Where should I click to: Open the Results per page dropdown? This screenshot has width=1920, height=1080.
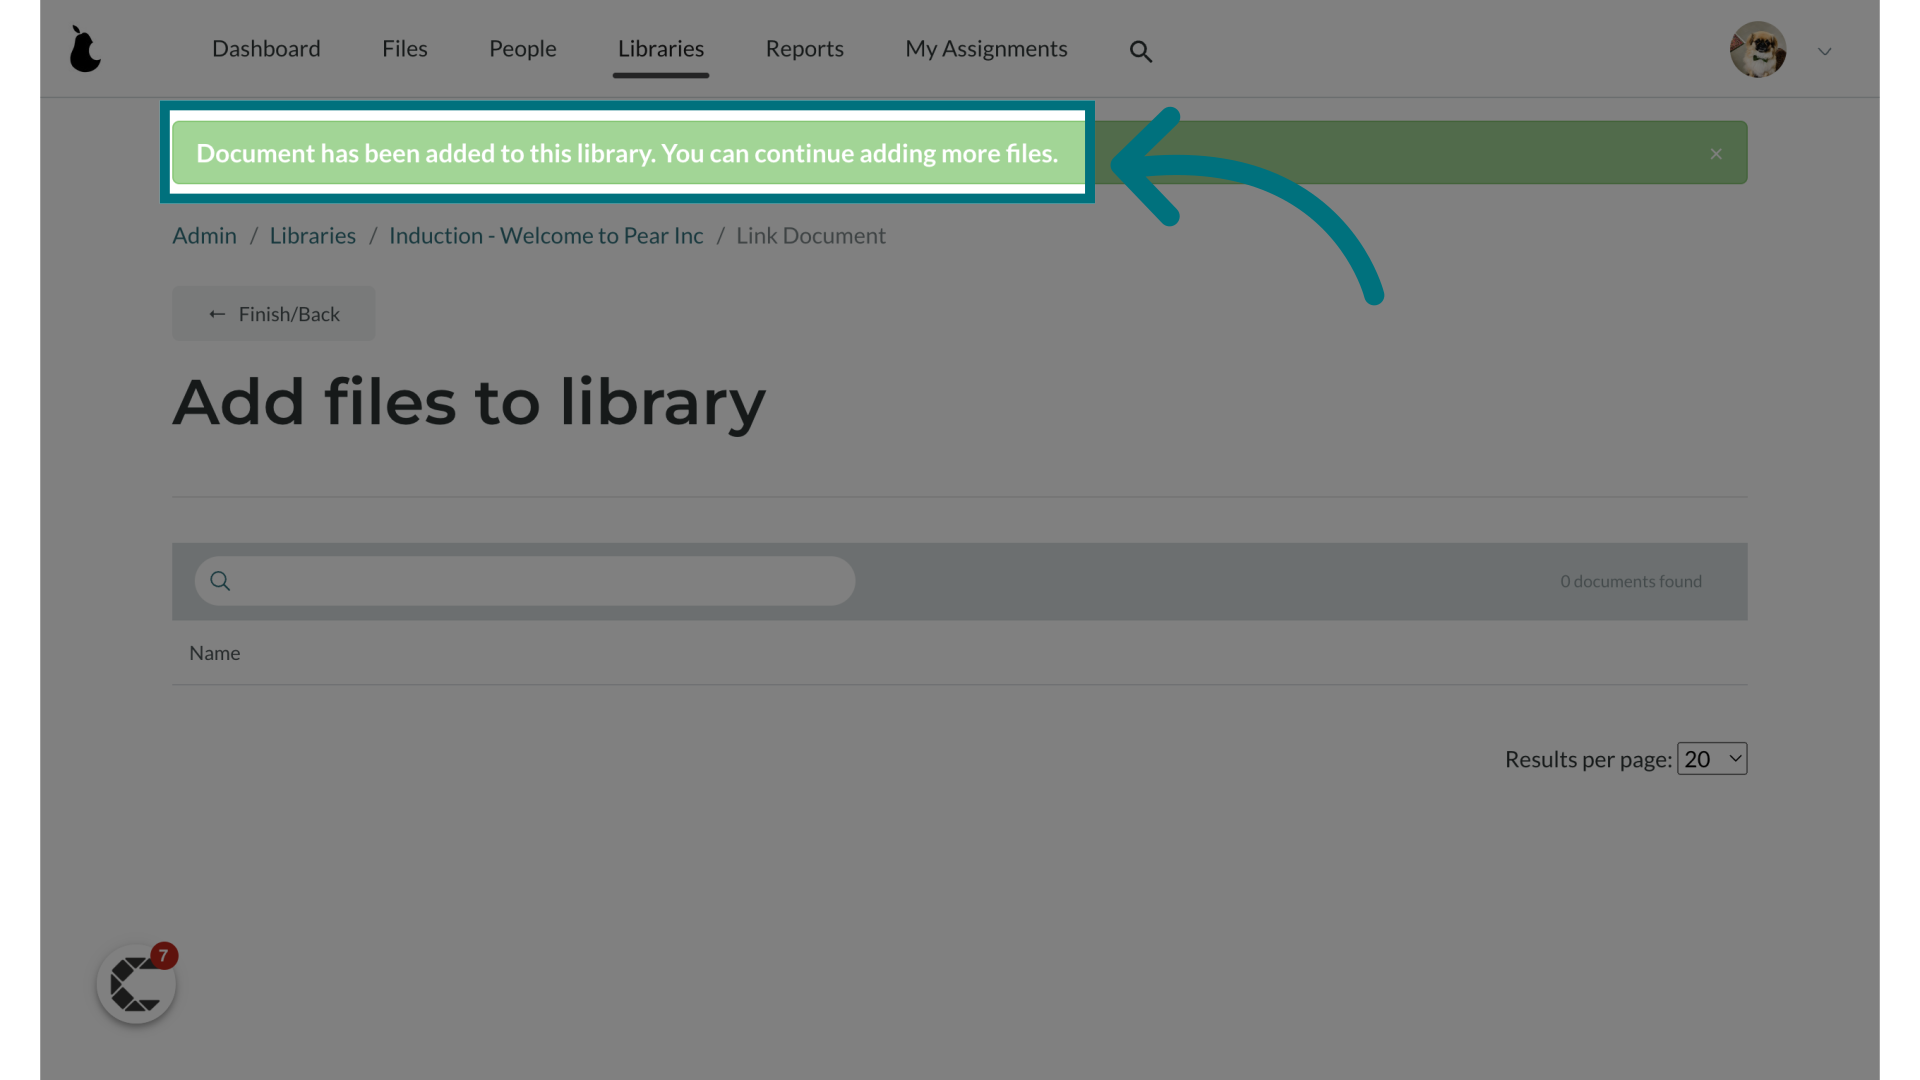[x=1712, y=759]
